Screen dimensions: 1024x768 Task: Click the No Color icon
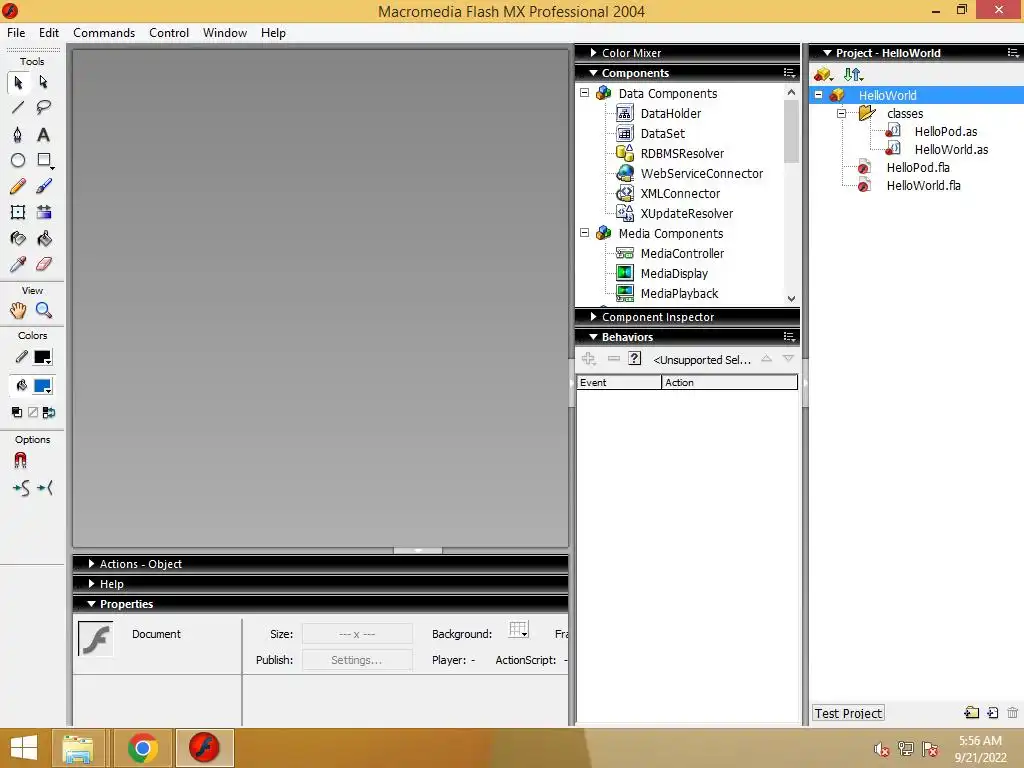[33, 412]
